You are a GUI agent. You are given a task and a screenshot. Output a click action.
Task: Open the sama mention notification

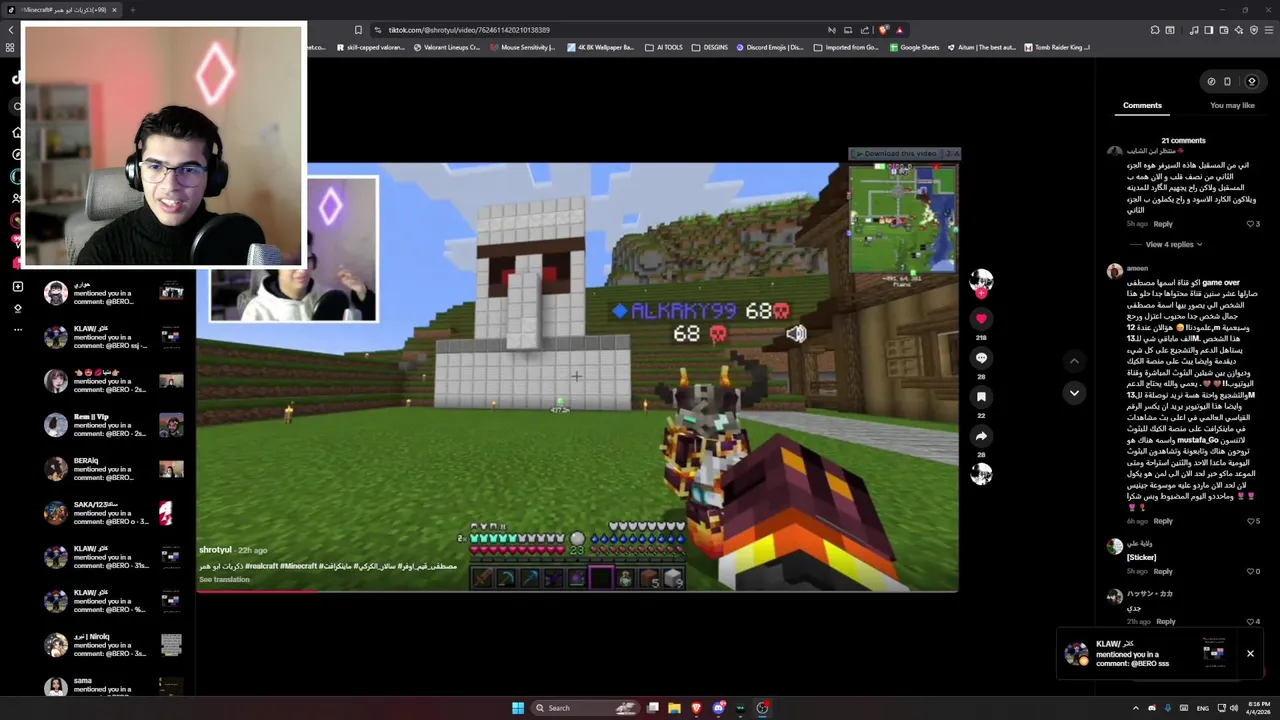(x=115, y=686)
